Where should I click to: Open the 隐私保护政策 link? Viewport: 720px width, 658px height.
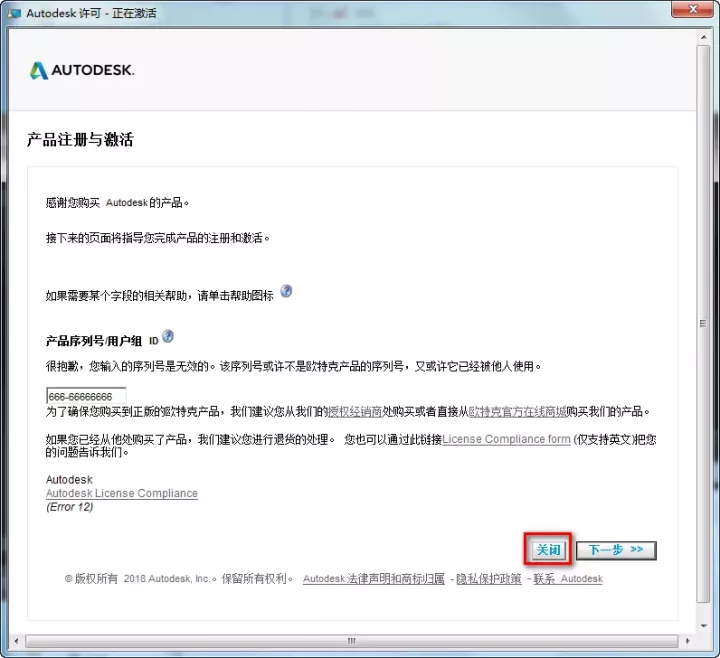tap(489, 579)
